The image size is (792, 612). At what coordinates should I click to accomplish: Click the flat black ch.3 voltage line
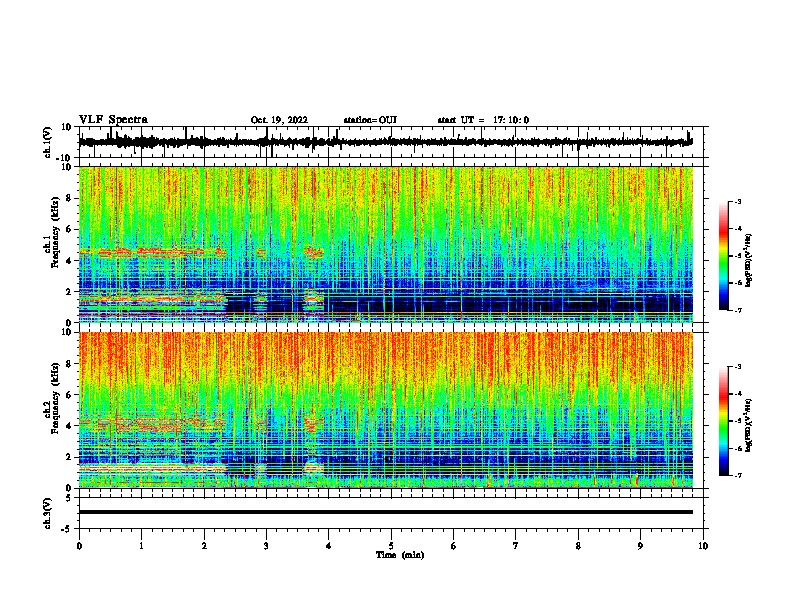(385, 512)
